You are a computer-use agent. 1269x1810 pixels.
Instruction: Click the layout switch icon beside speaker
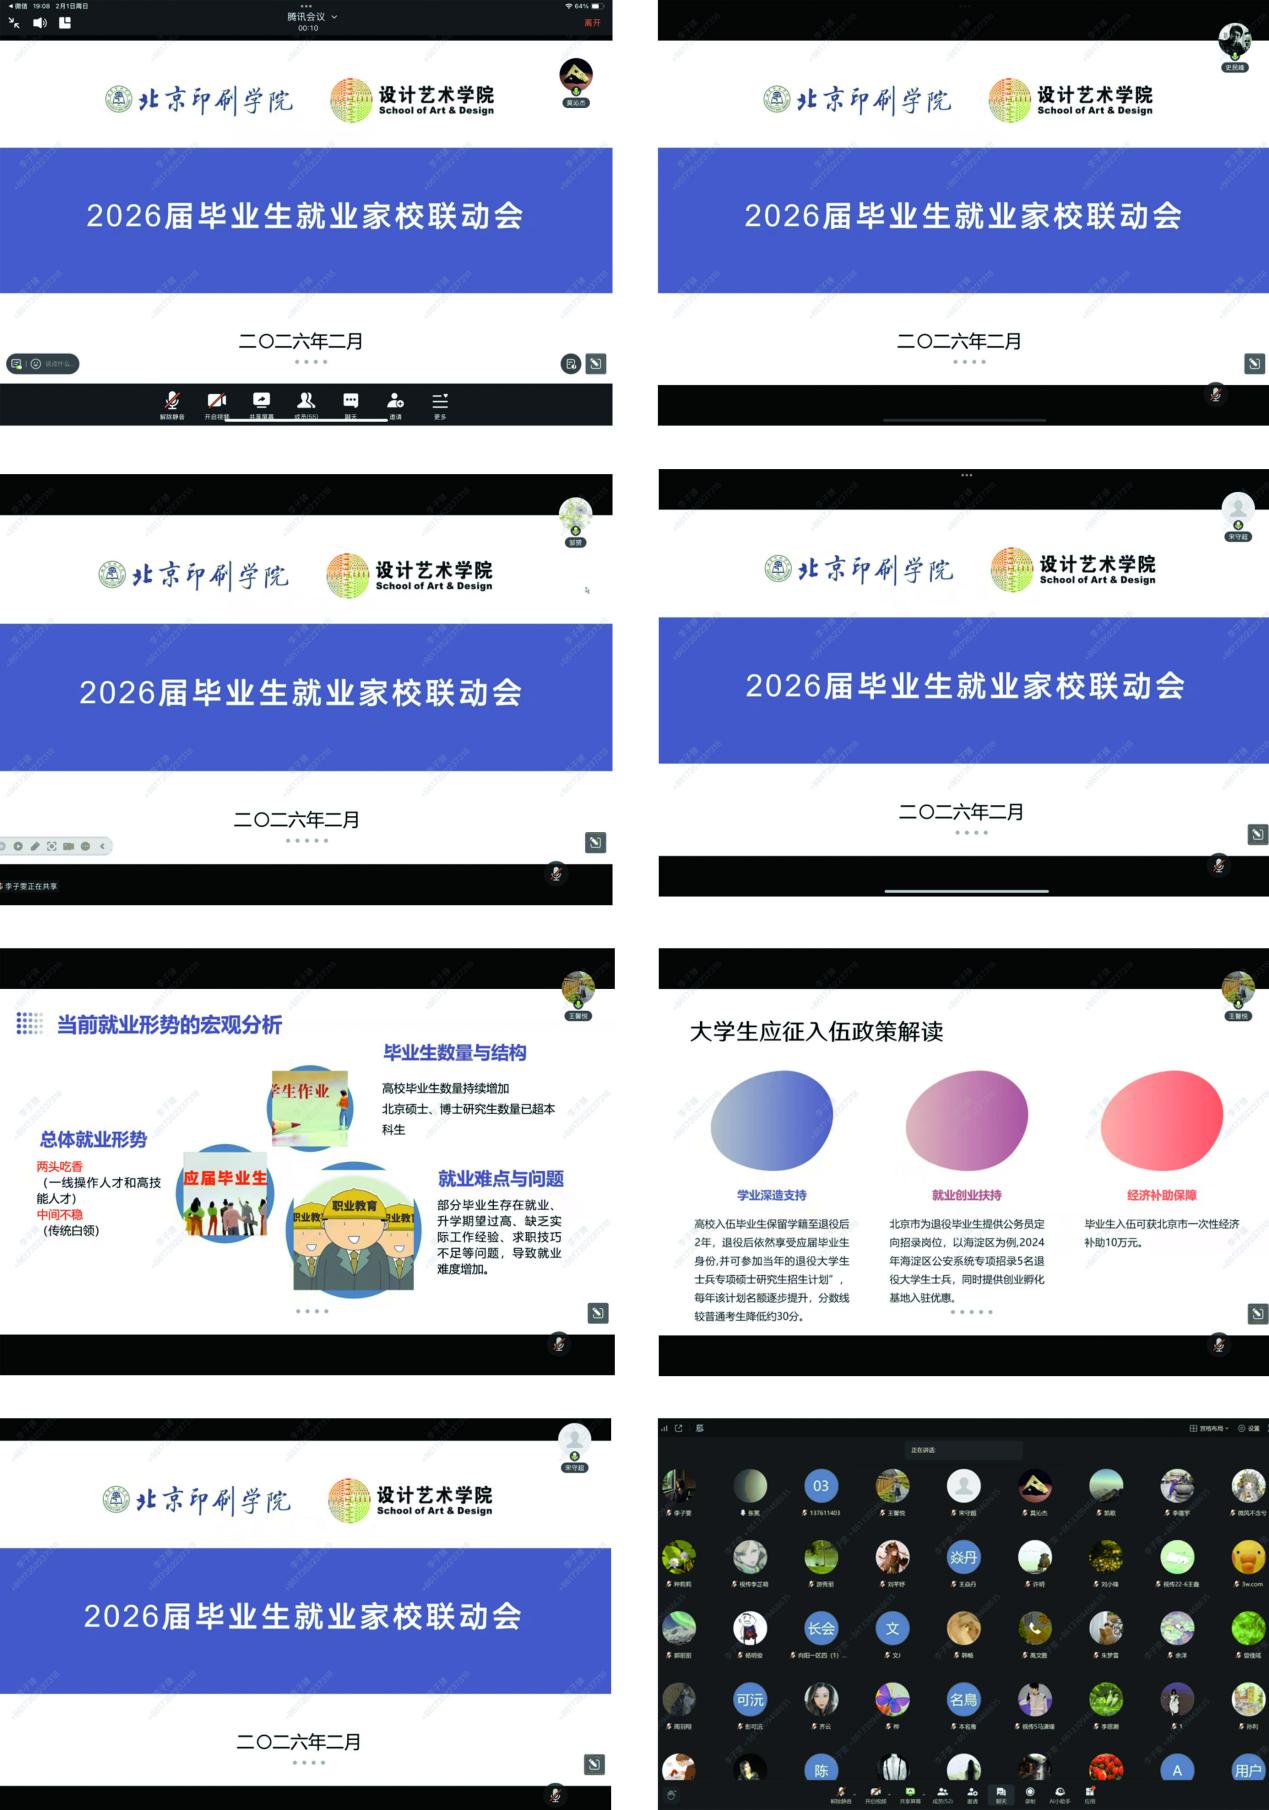click(65, 23)
